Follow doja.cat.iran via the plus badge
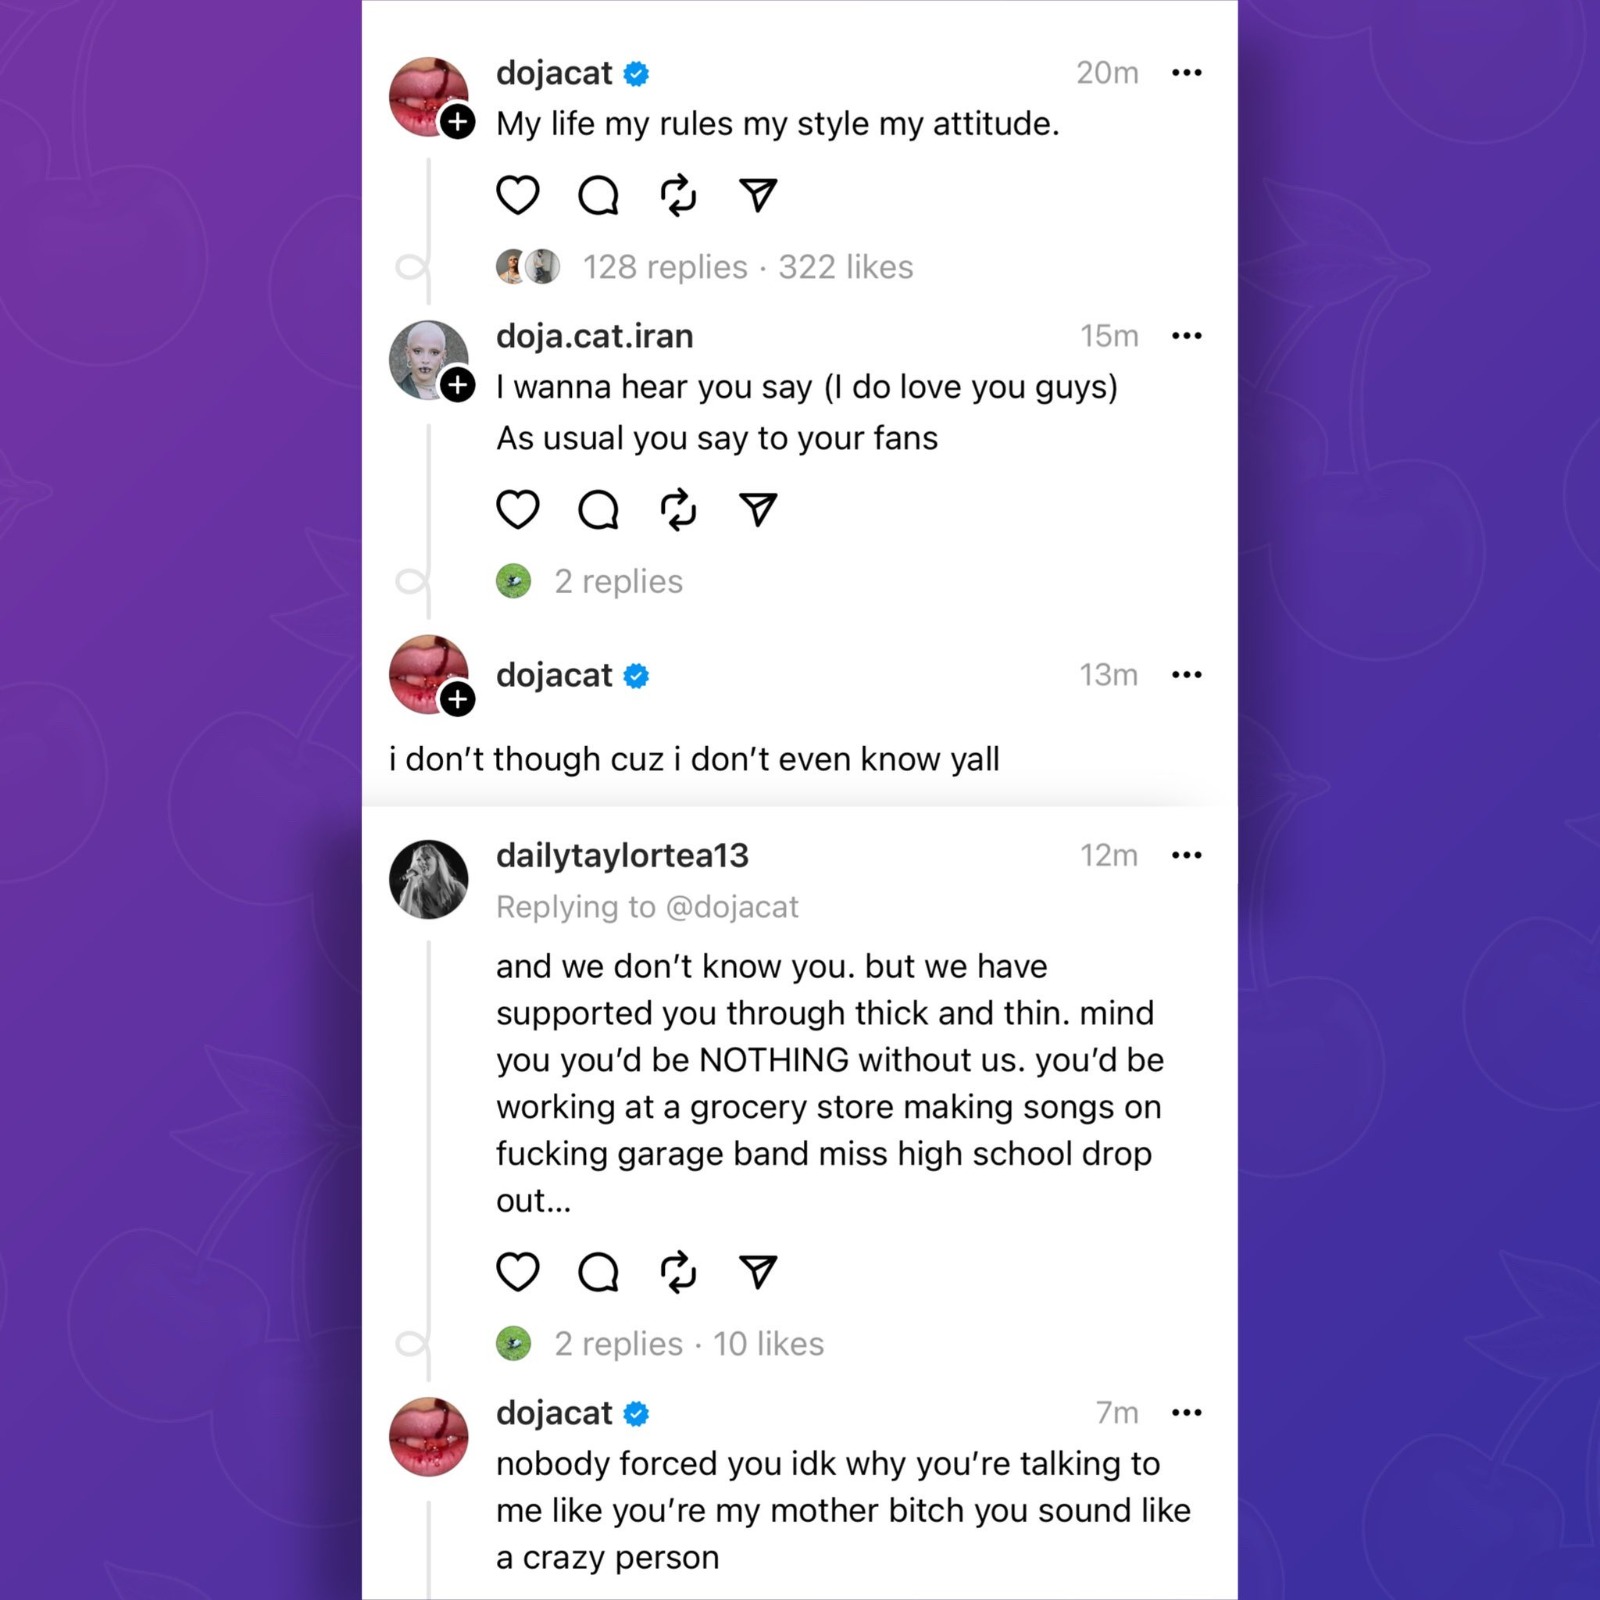This screenshot has width=1600, height=1600. click(x=459, y=385)
